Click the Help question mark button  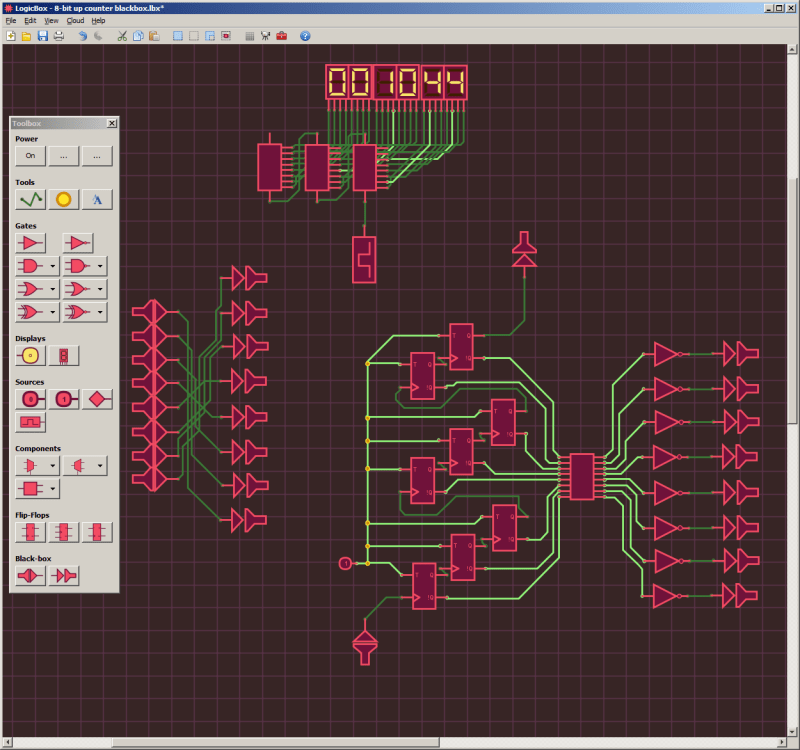304,36
